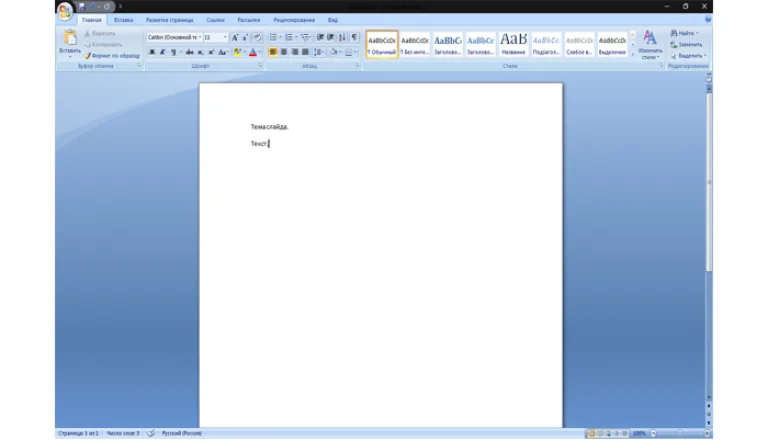
Task: Click the Increase Indent icon
Action: coord(331,38)
